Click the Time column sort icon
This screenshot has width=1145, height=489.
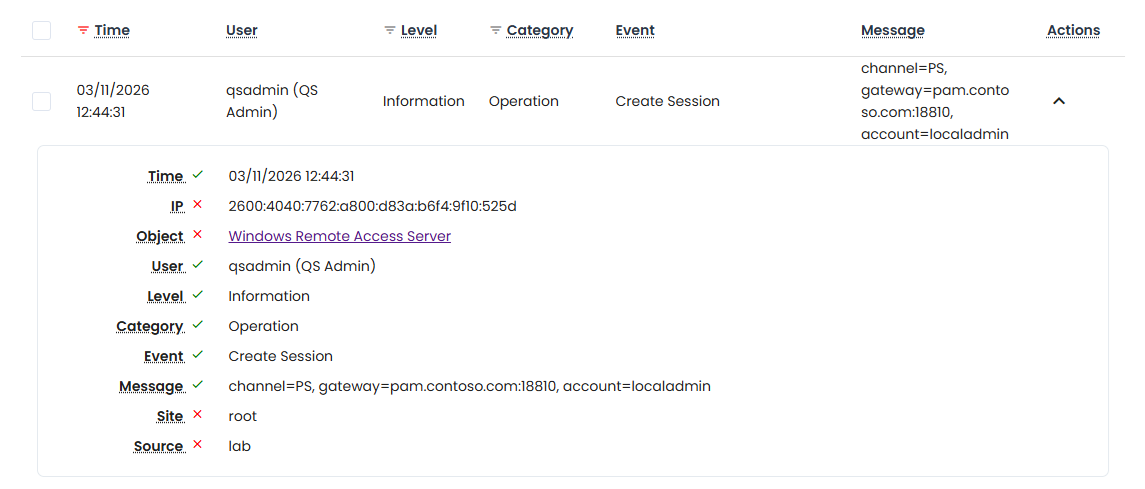point(83,31)
